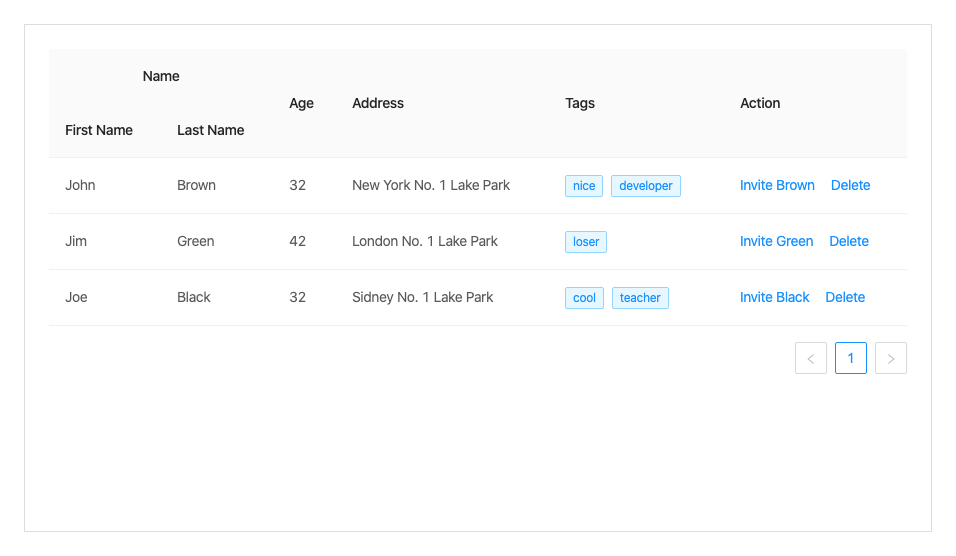Click the Tags column header

click(x=580, y=103)
